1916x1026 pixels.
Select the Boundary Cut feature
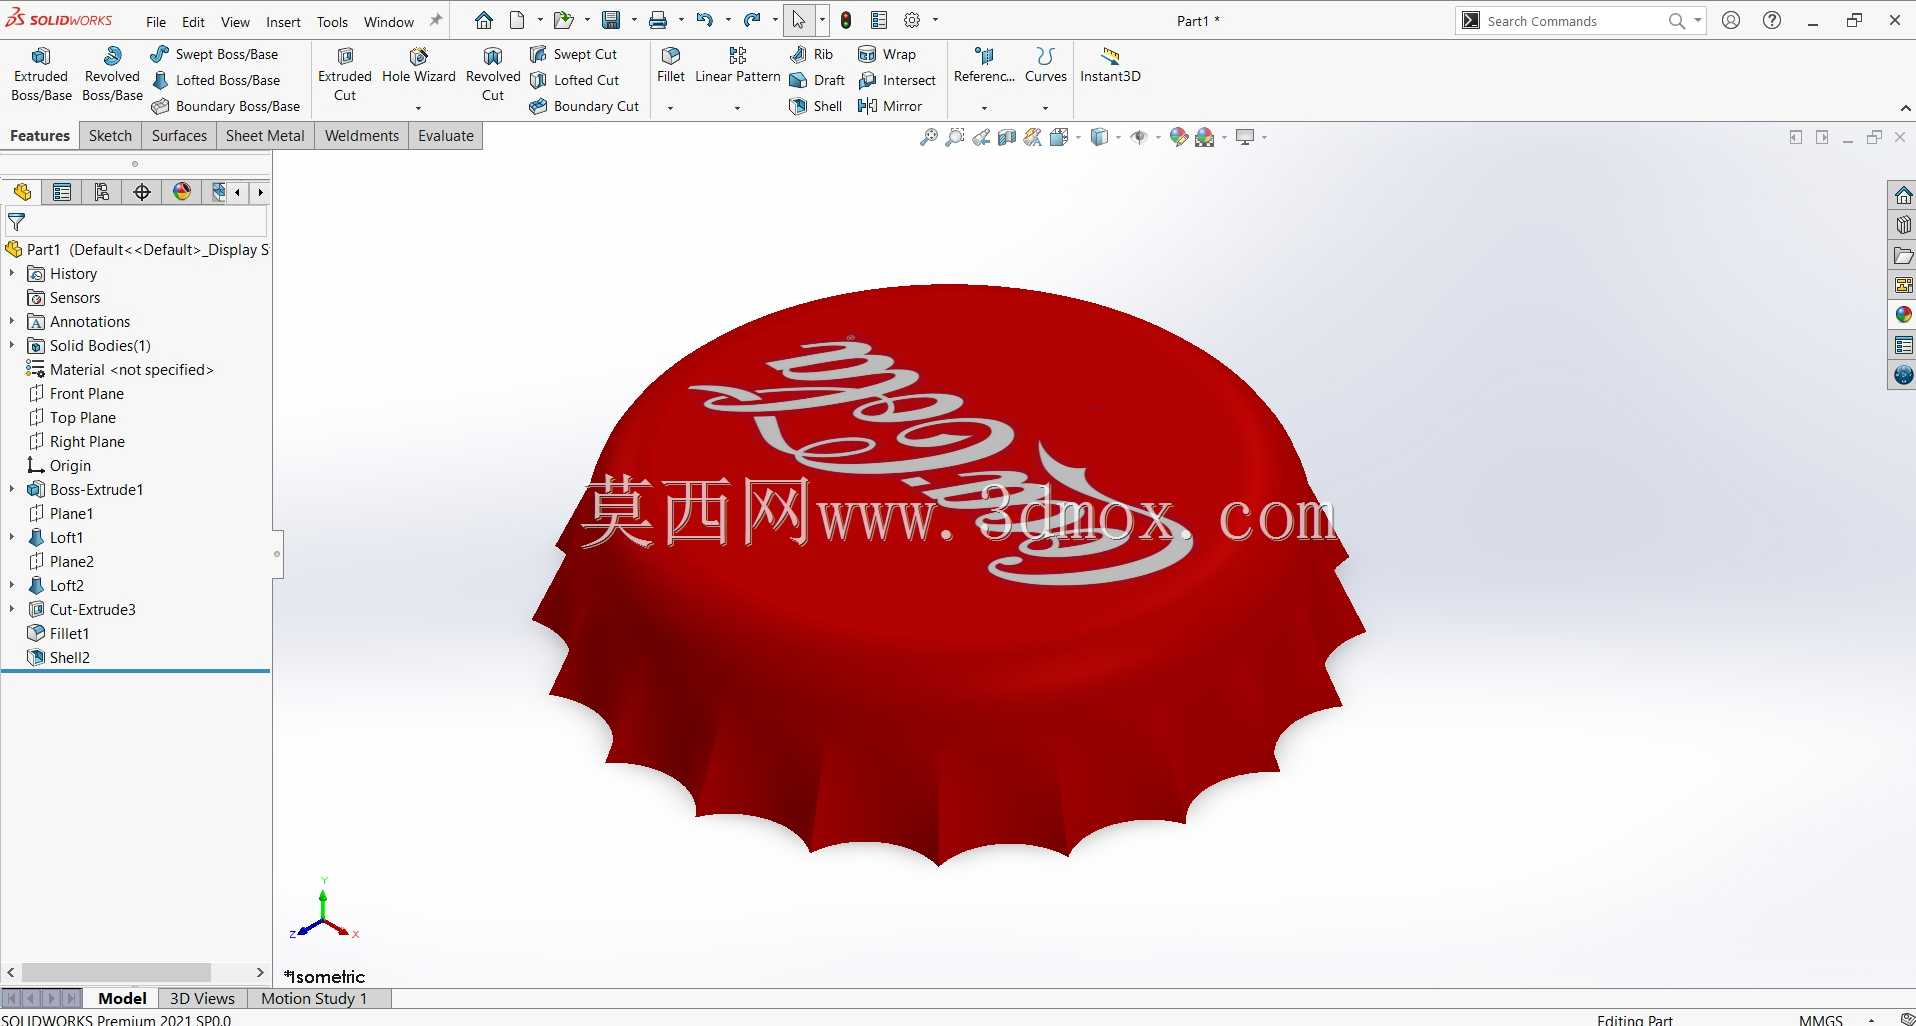point(584,106)
